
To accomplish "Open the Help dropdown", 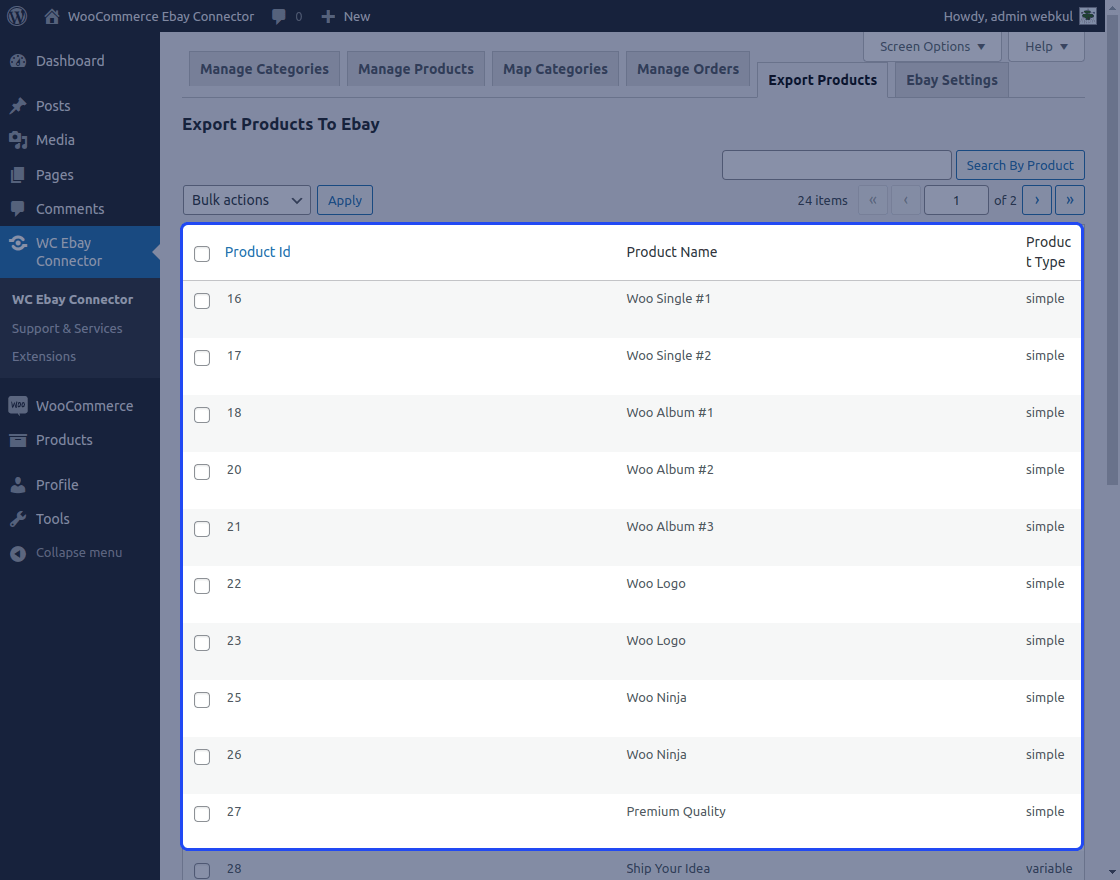I will (x=1046, y=46).
